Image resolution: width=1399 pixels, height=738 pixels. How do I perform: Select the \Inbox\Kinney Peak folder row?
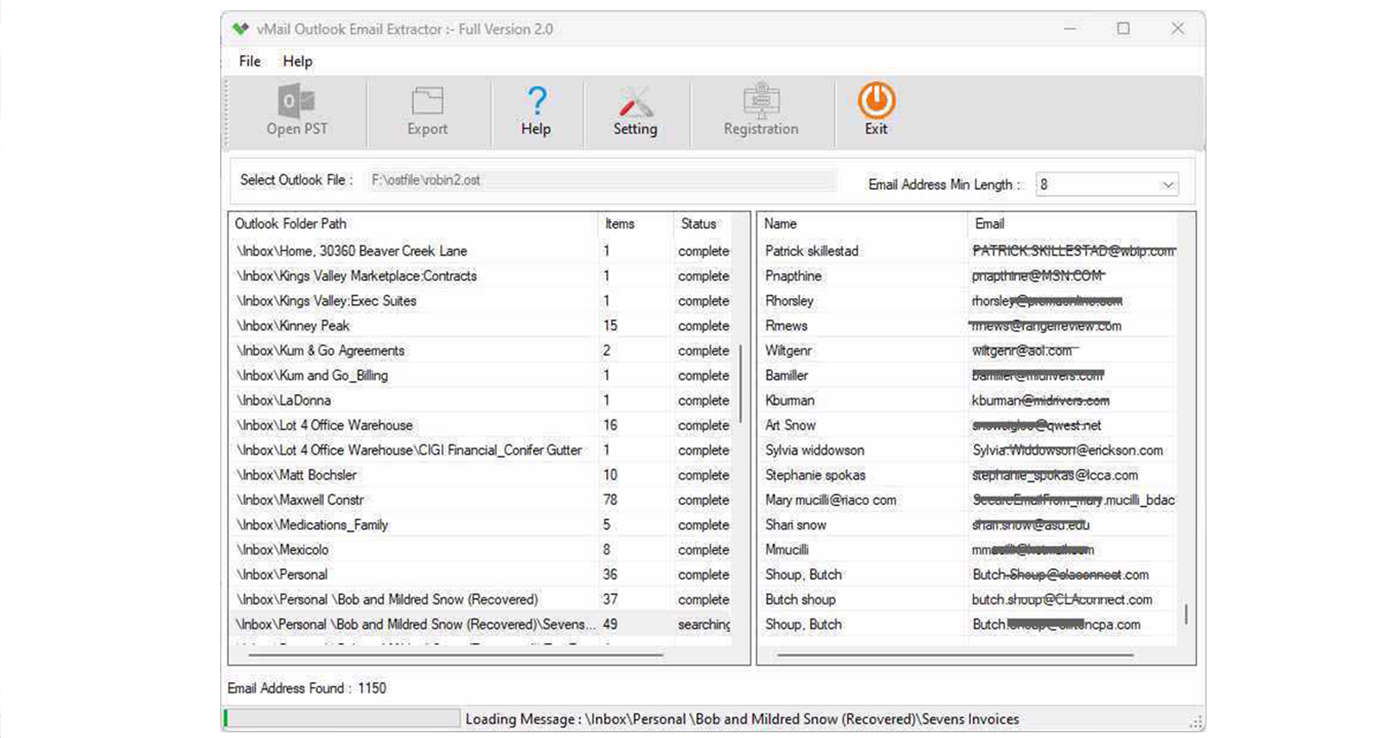pyautogui.click(x=481, y=326)
